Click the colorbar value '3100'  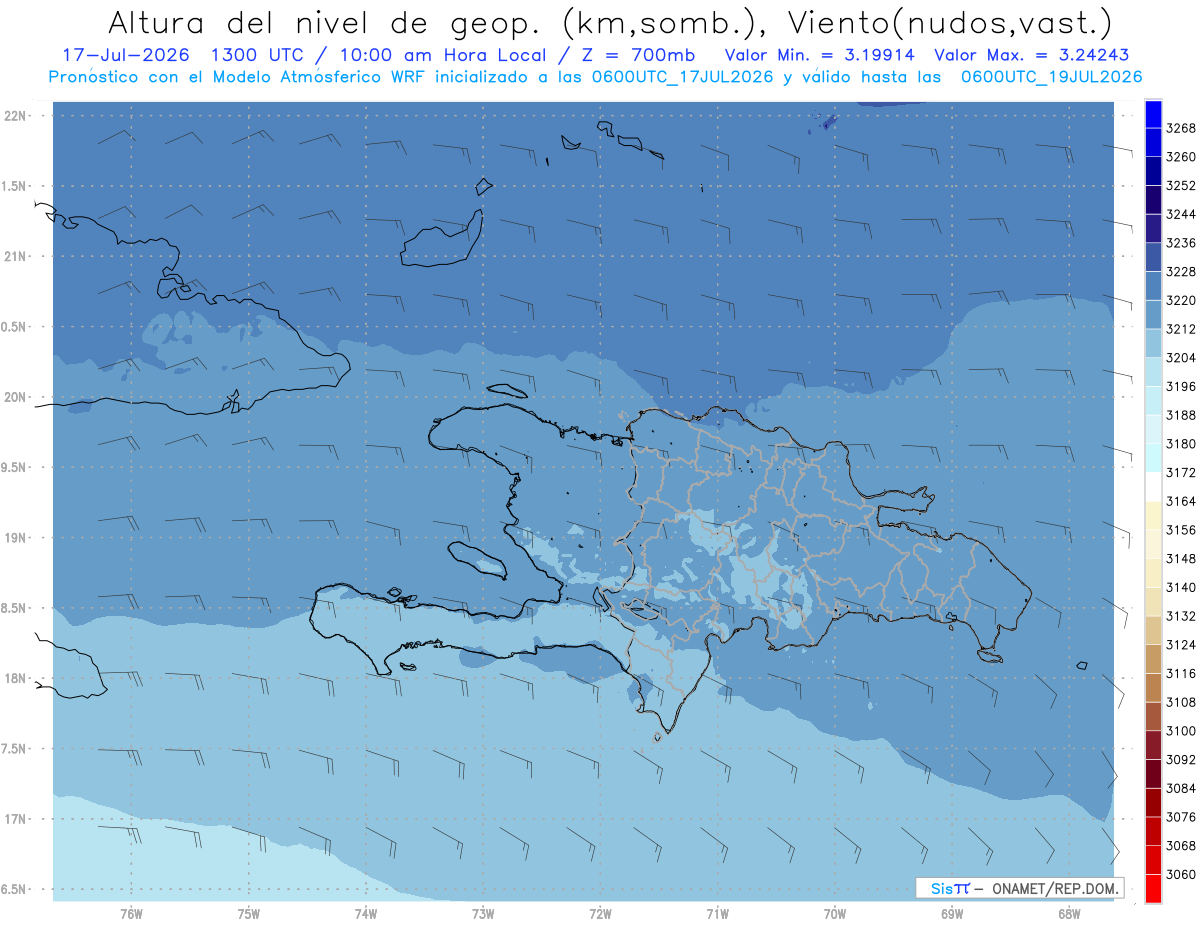coord(1181,731)
